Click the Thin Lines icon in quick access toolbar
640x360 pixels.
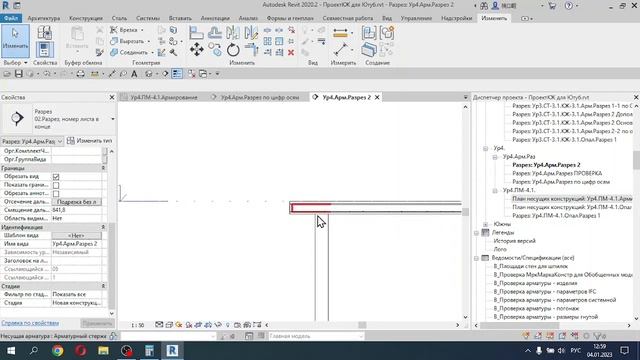click(177, 74)
